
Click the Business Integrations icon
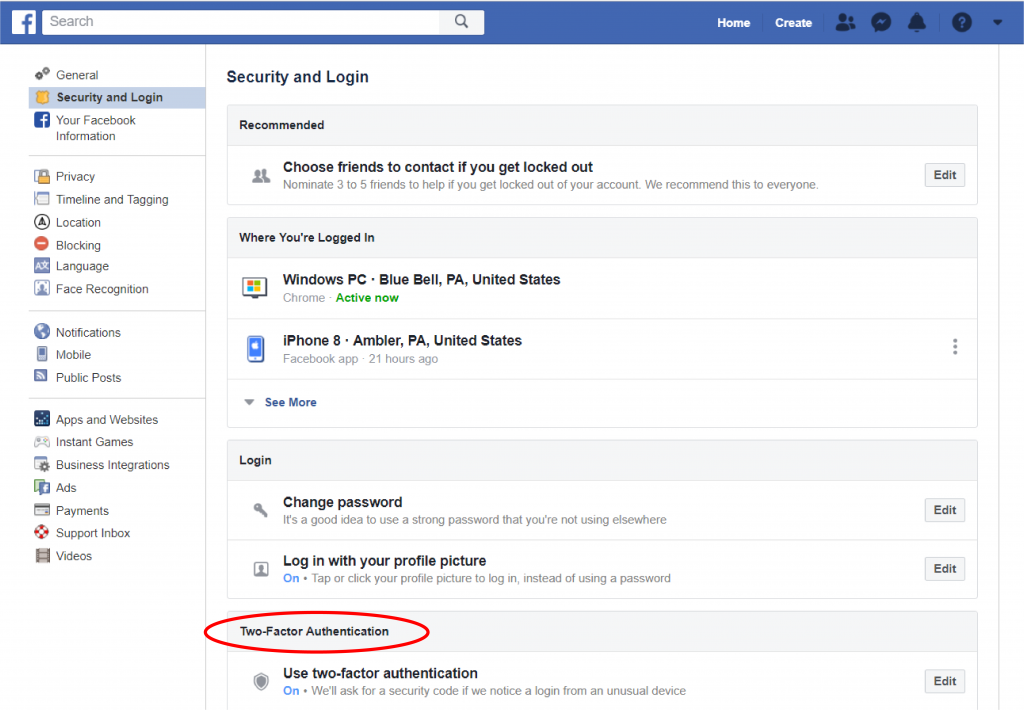pos(42,464)
